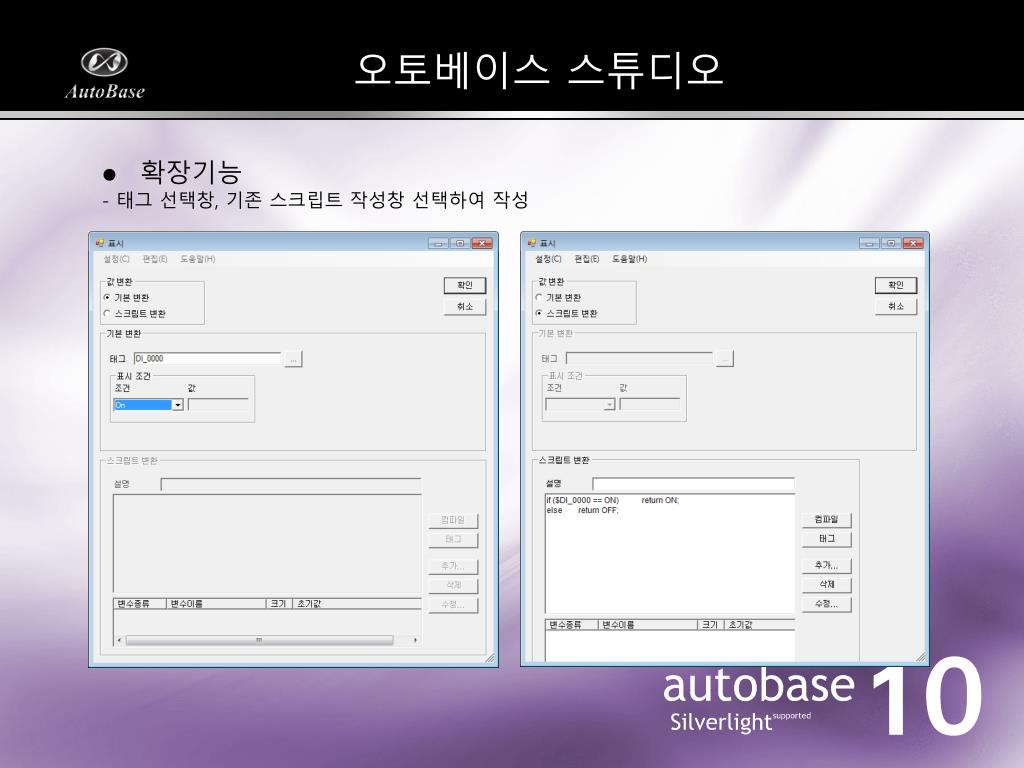The image size is (1024, 768).
Task: Click 변수이름 column header in left window
Action: click(x=216, y=604)
